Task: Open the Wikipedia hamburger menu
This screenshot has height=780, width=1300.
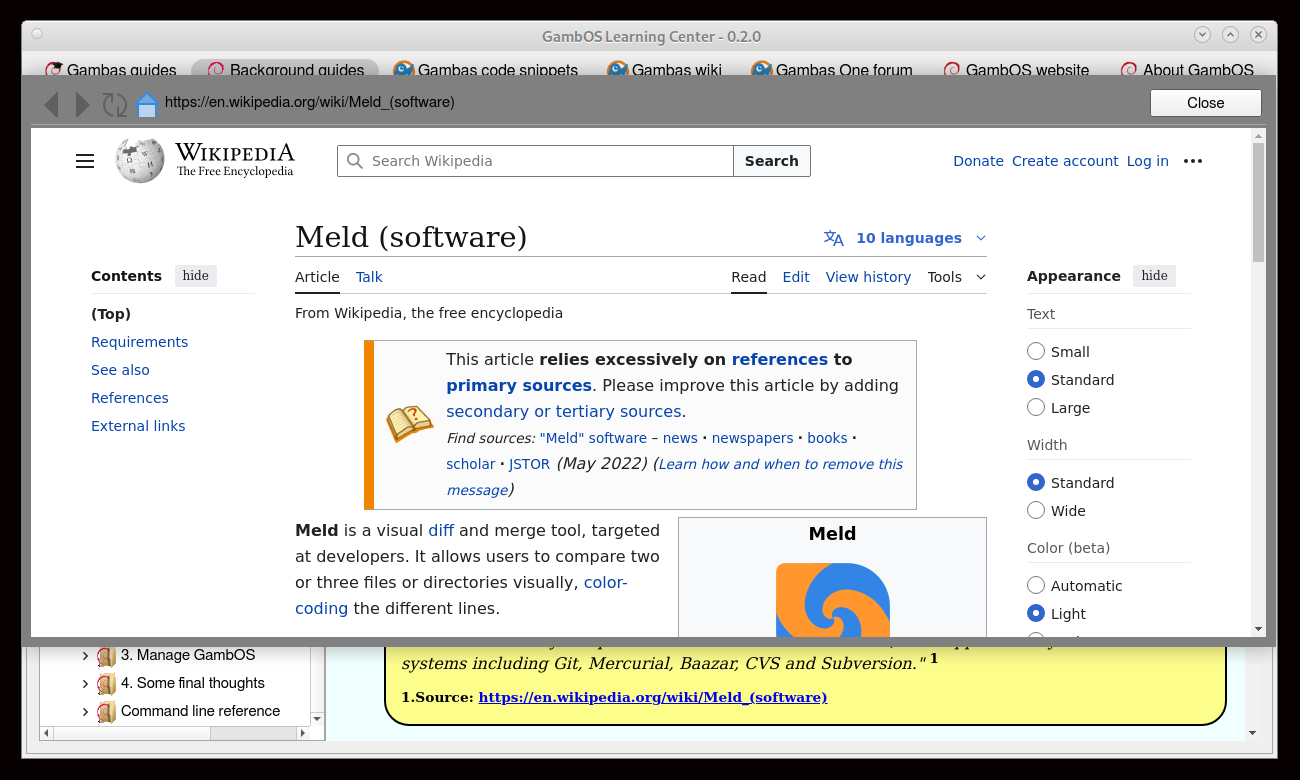Action: (85, 161)
